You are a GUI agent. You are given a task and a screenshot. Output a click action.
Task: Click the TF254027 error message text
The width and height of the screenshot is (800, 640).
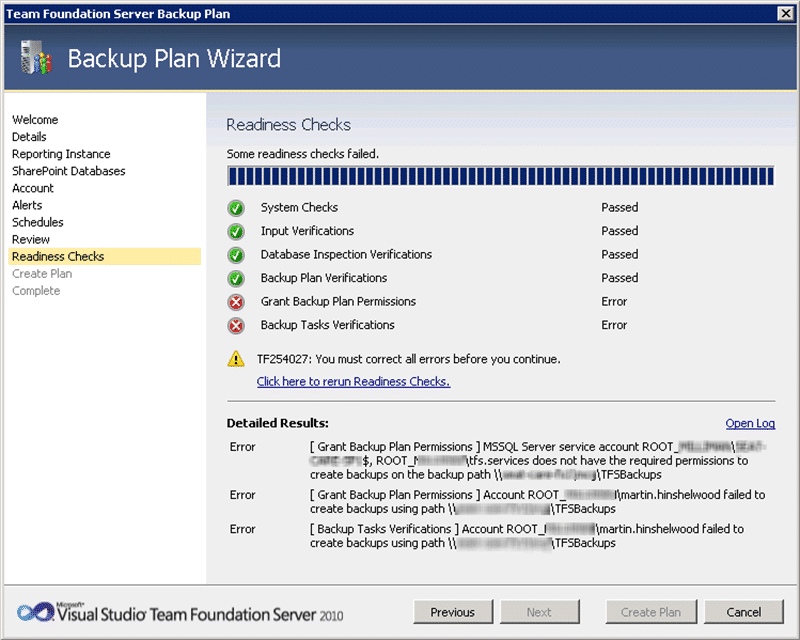pyautogui.click(x=409, y=359)
